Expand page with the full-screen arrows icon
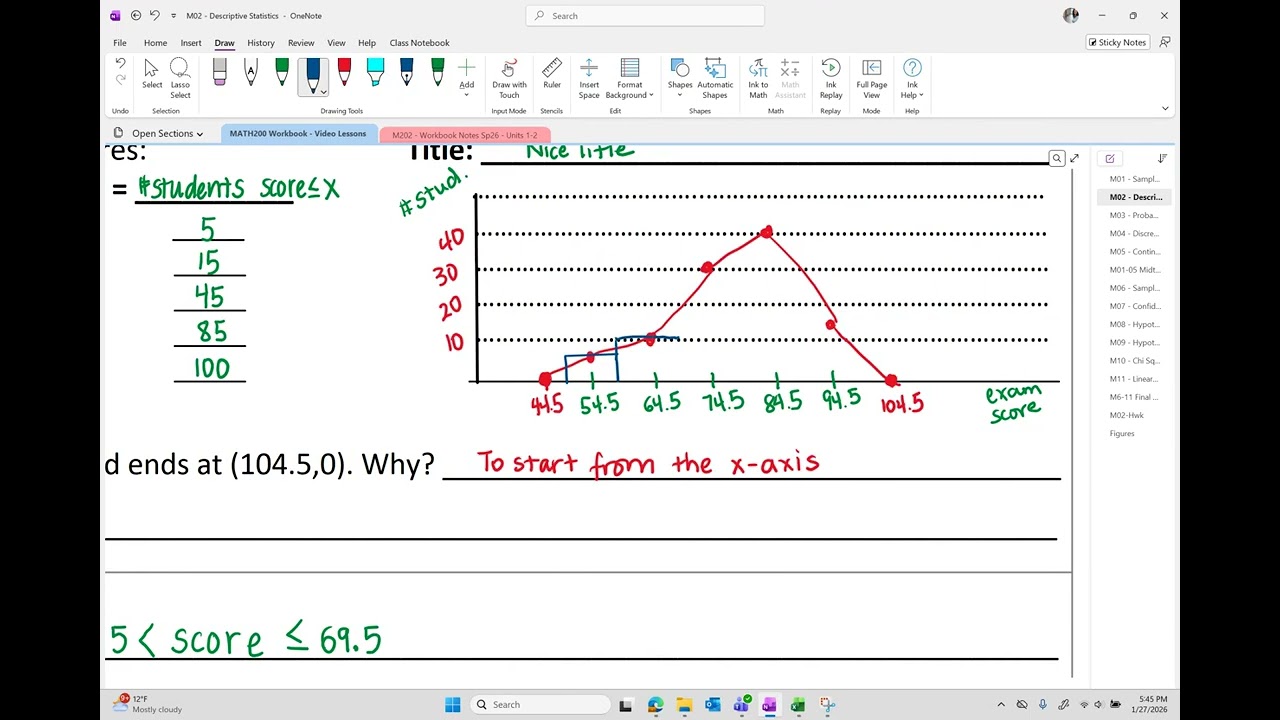Image resolution: width=1280 pixels, height=720 pixels. [x=1074, y=158]
